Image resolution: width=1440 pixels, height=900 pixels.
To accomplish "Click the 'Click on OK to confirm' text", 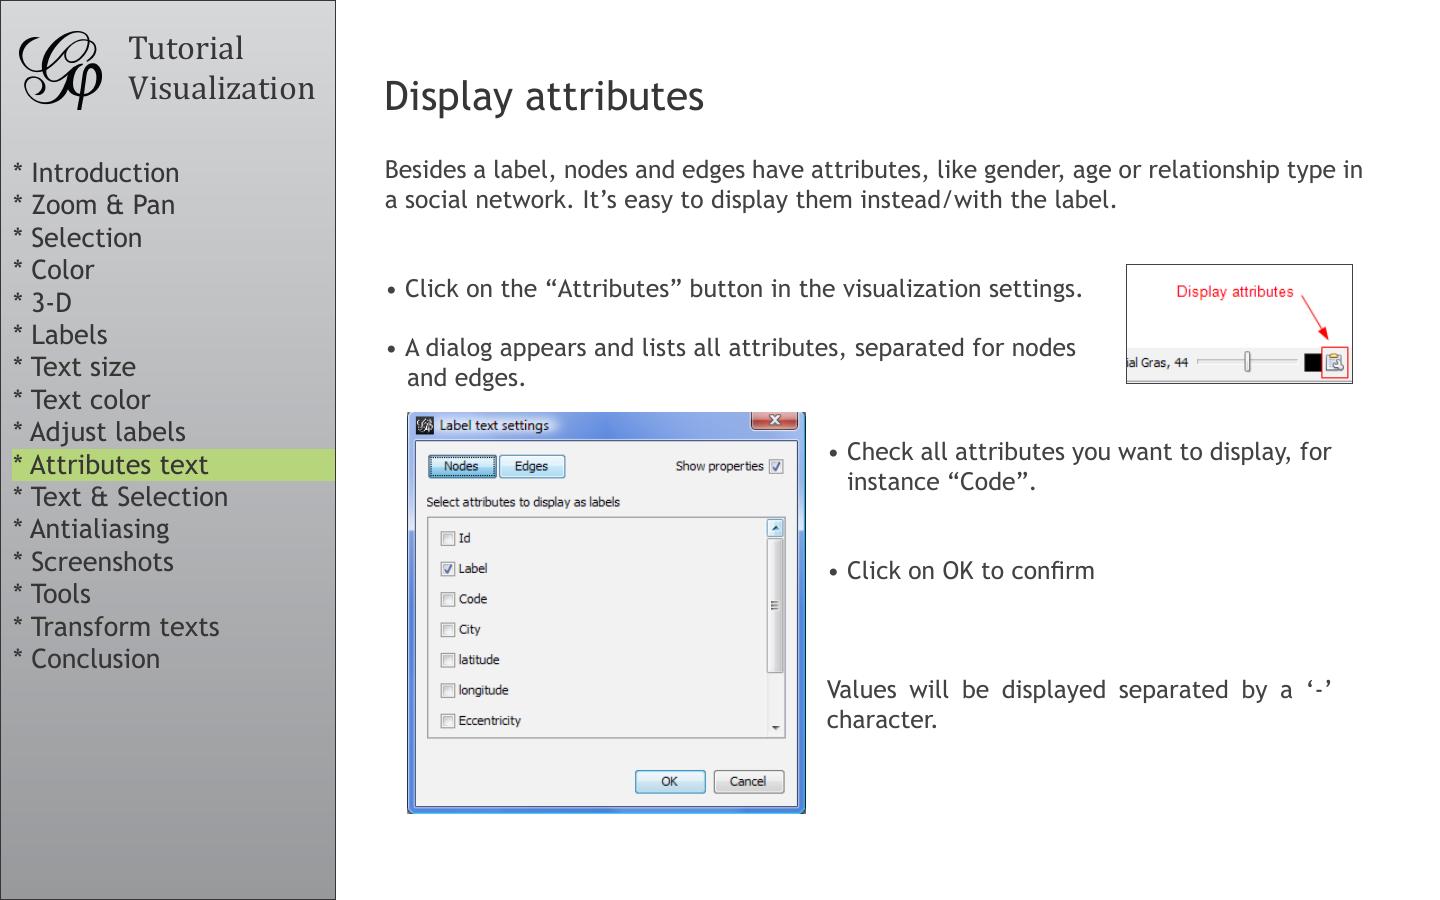I will click(x=970, y=571).
